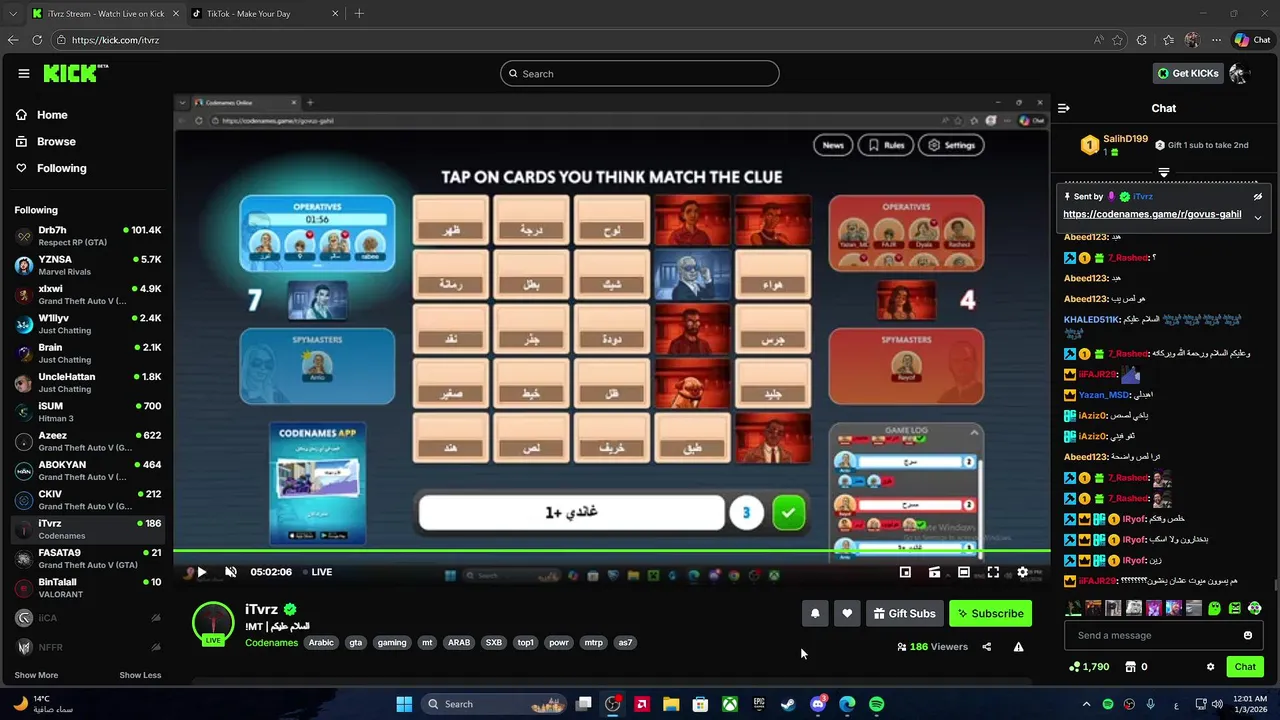Open browser extensions icon
The width and height of the screenshot is (1280, 720).
[1142, 40]
